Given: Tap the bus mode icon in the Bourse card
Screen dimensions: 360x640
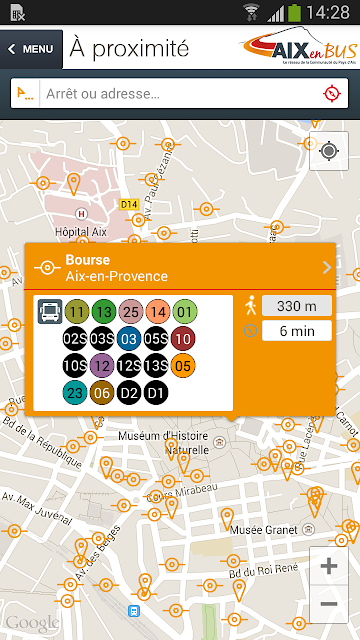Looking at the screenshot, I should click(50, 311).
